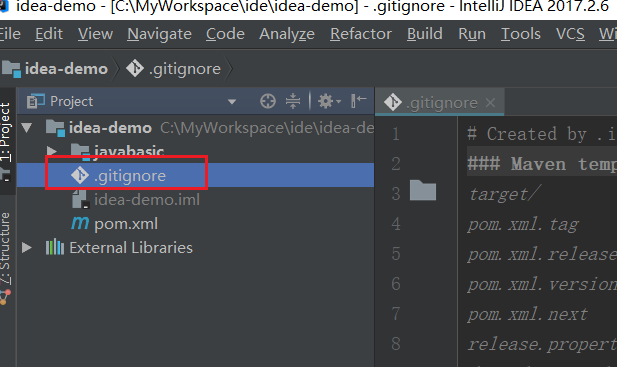
Task: Open the Build menu
Action: point(425,34)
